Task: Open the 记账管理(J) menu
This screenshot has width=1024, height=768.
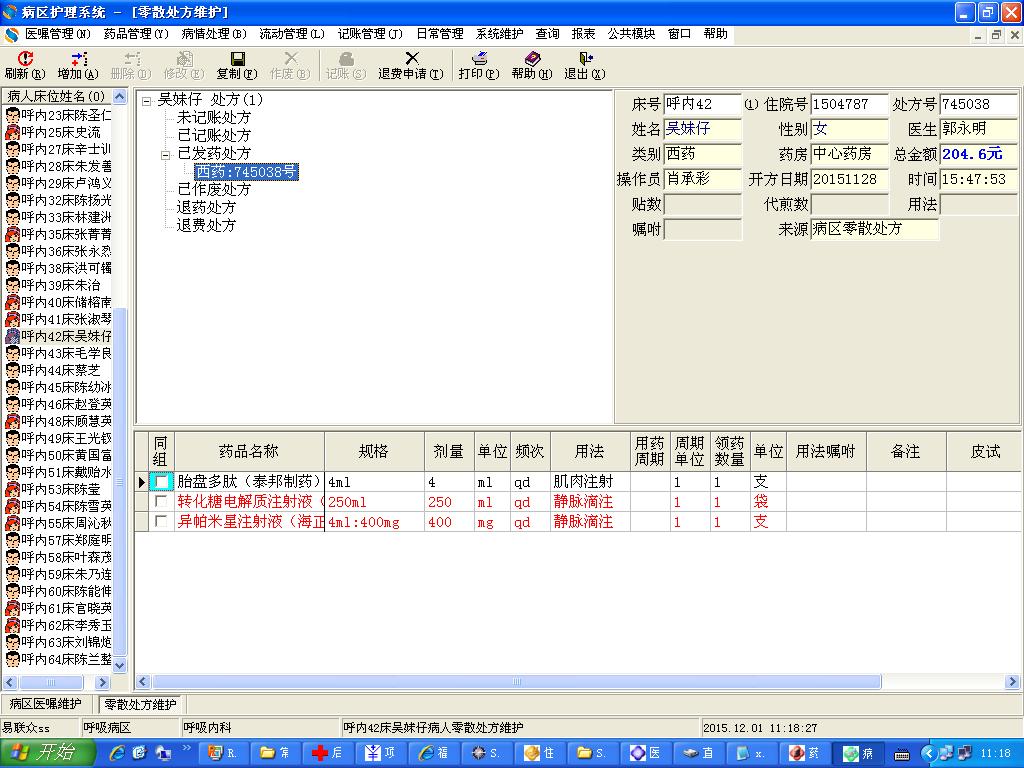Action: point(370,34)
